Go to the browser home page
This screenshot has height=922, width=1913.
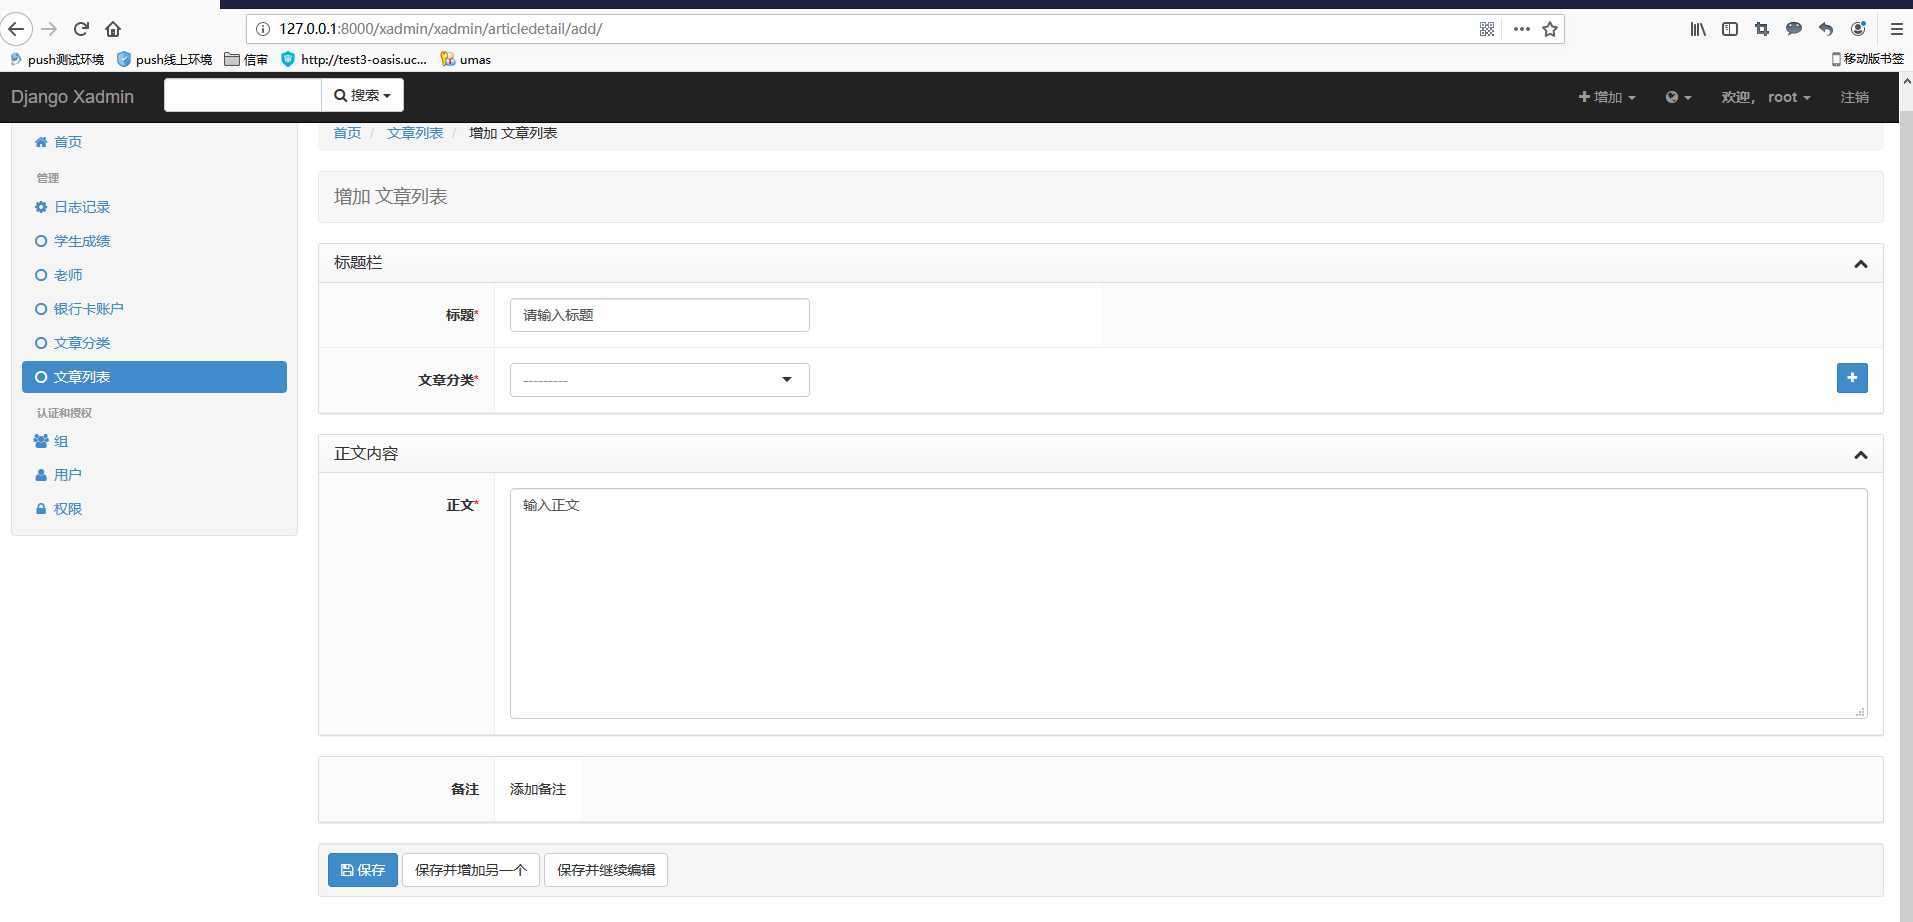point(113,29)
